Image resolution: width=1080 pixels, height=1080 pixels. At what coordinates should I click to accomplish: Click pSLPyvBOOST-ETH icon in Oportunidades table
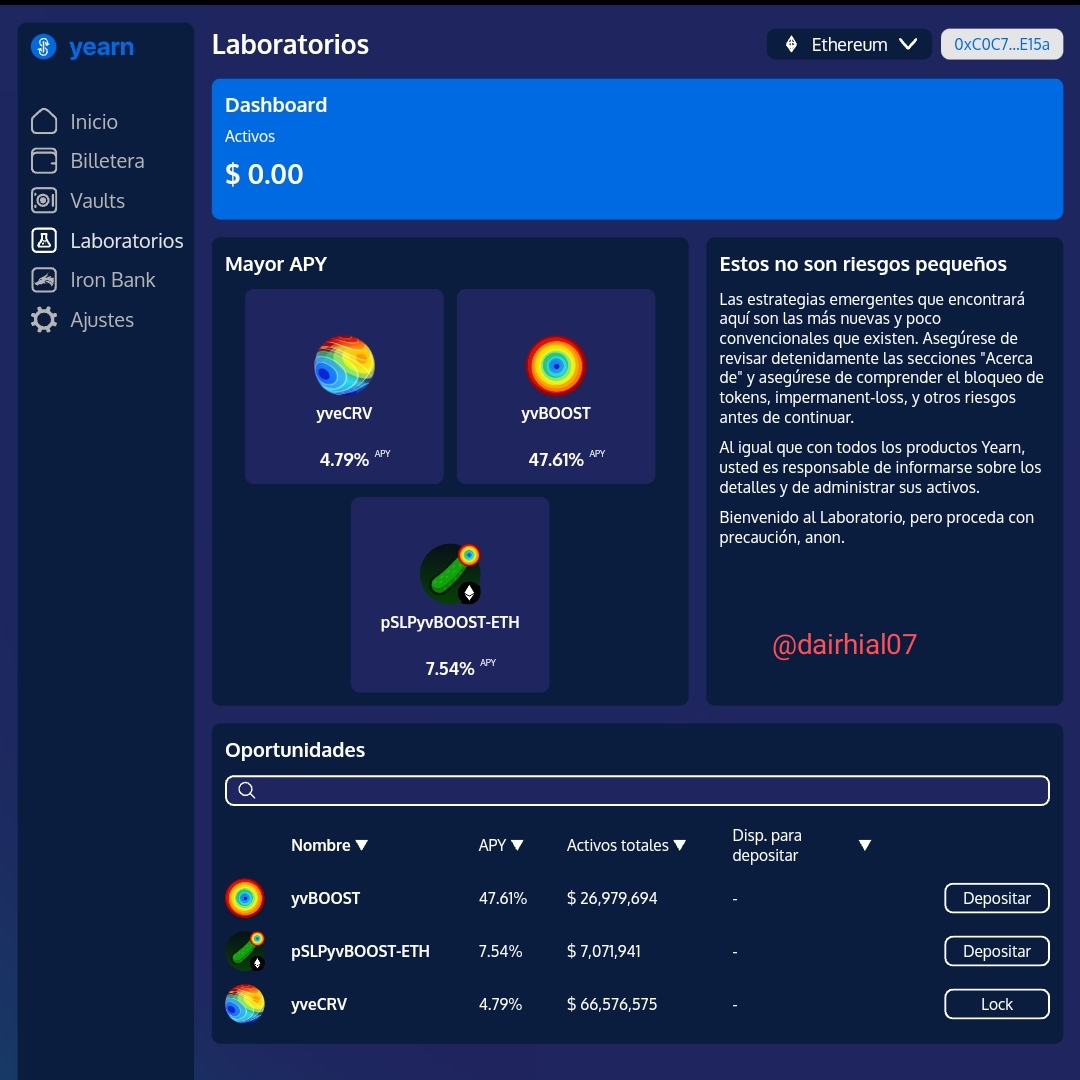(245, 951)
